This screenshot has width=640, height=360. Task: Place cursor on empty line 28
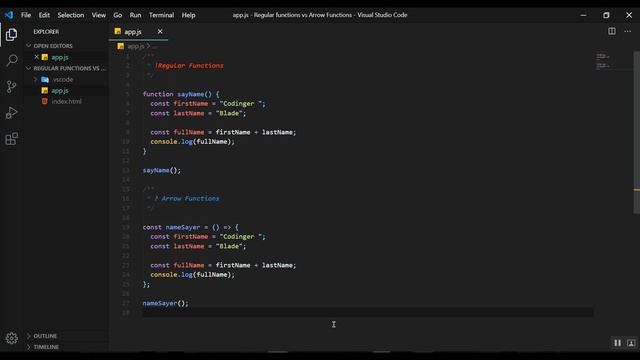(x=367, y=313)
